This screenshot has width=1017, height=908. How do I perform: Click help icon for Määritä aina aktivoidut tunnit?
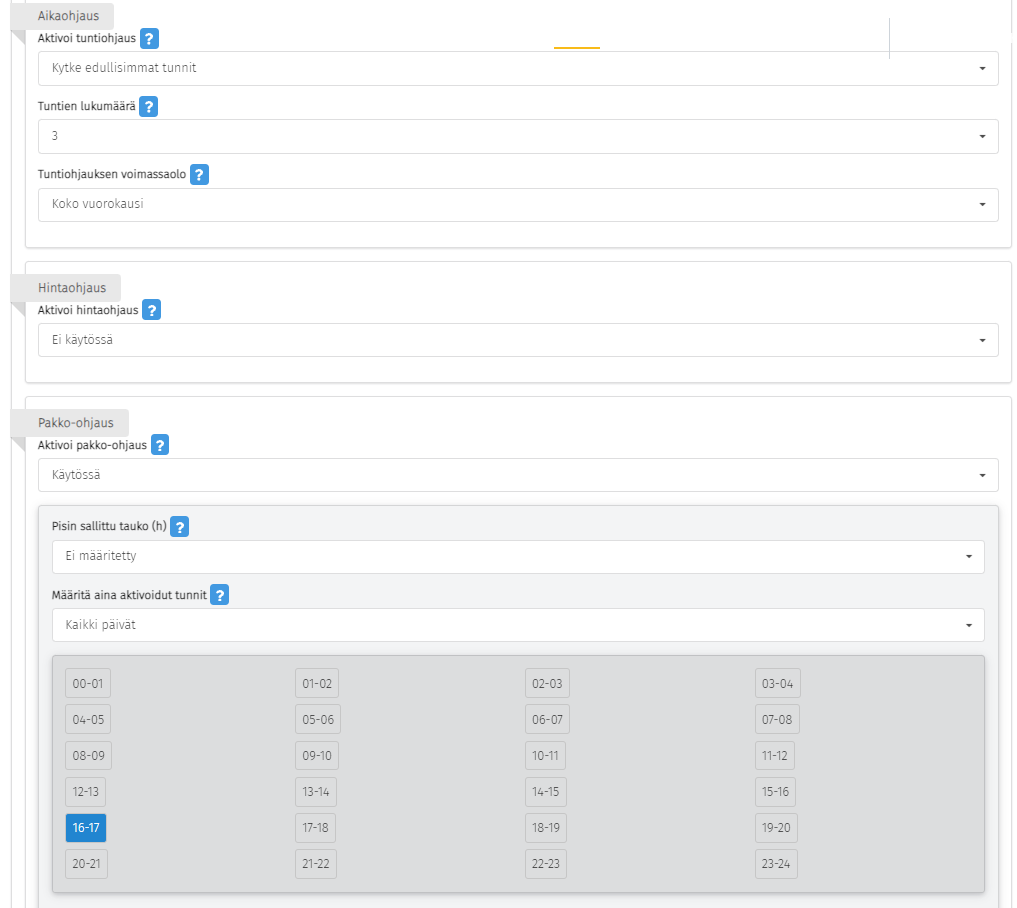(x=220, y=595)
